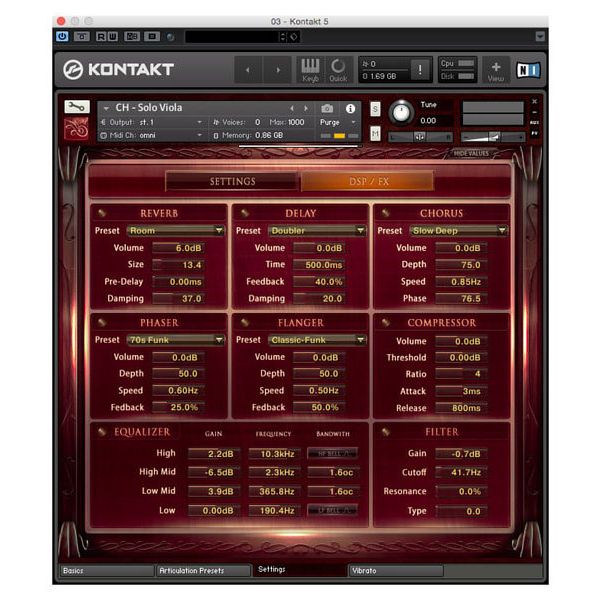Minimize the instrument header view
The image size is (600, 600).
[534, 112]
